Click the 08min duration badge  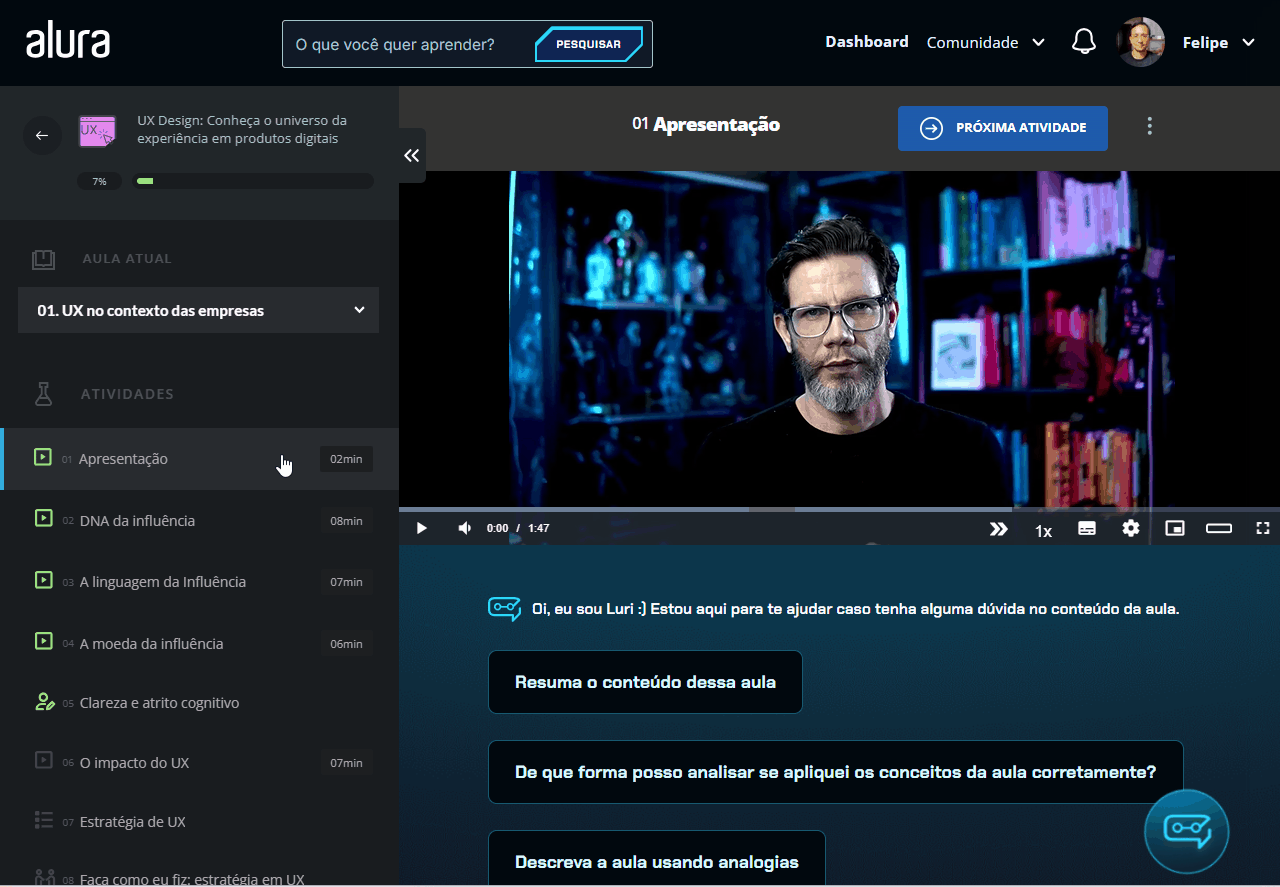click(346, 520)
